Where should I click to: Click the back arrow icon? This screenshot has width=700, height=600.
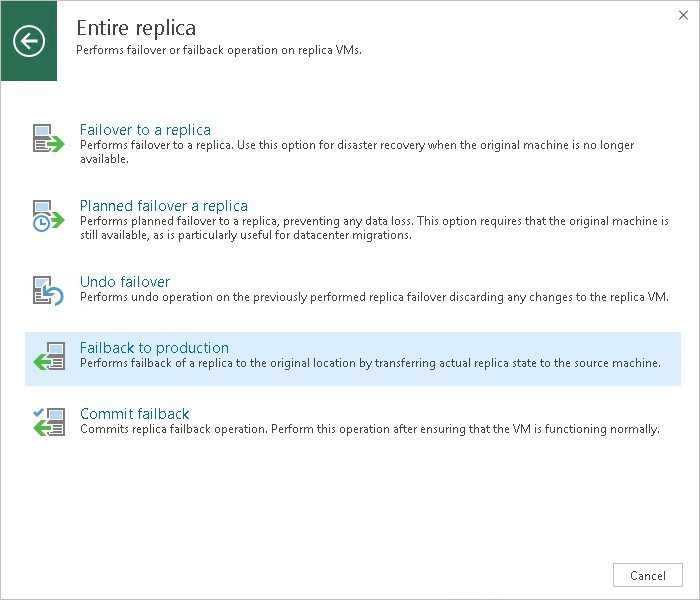pos(29,41)
